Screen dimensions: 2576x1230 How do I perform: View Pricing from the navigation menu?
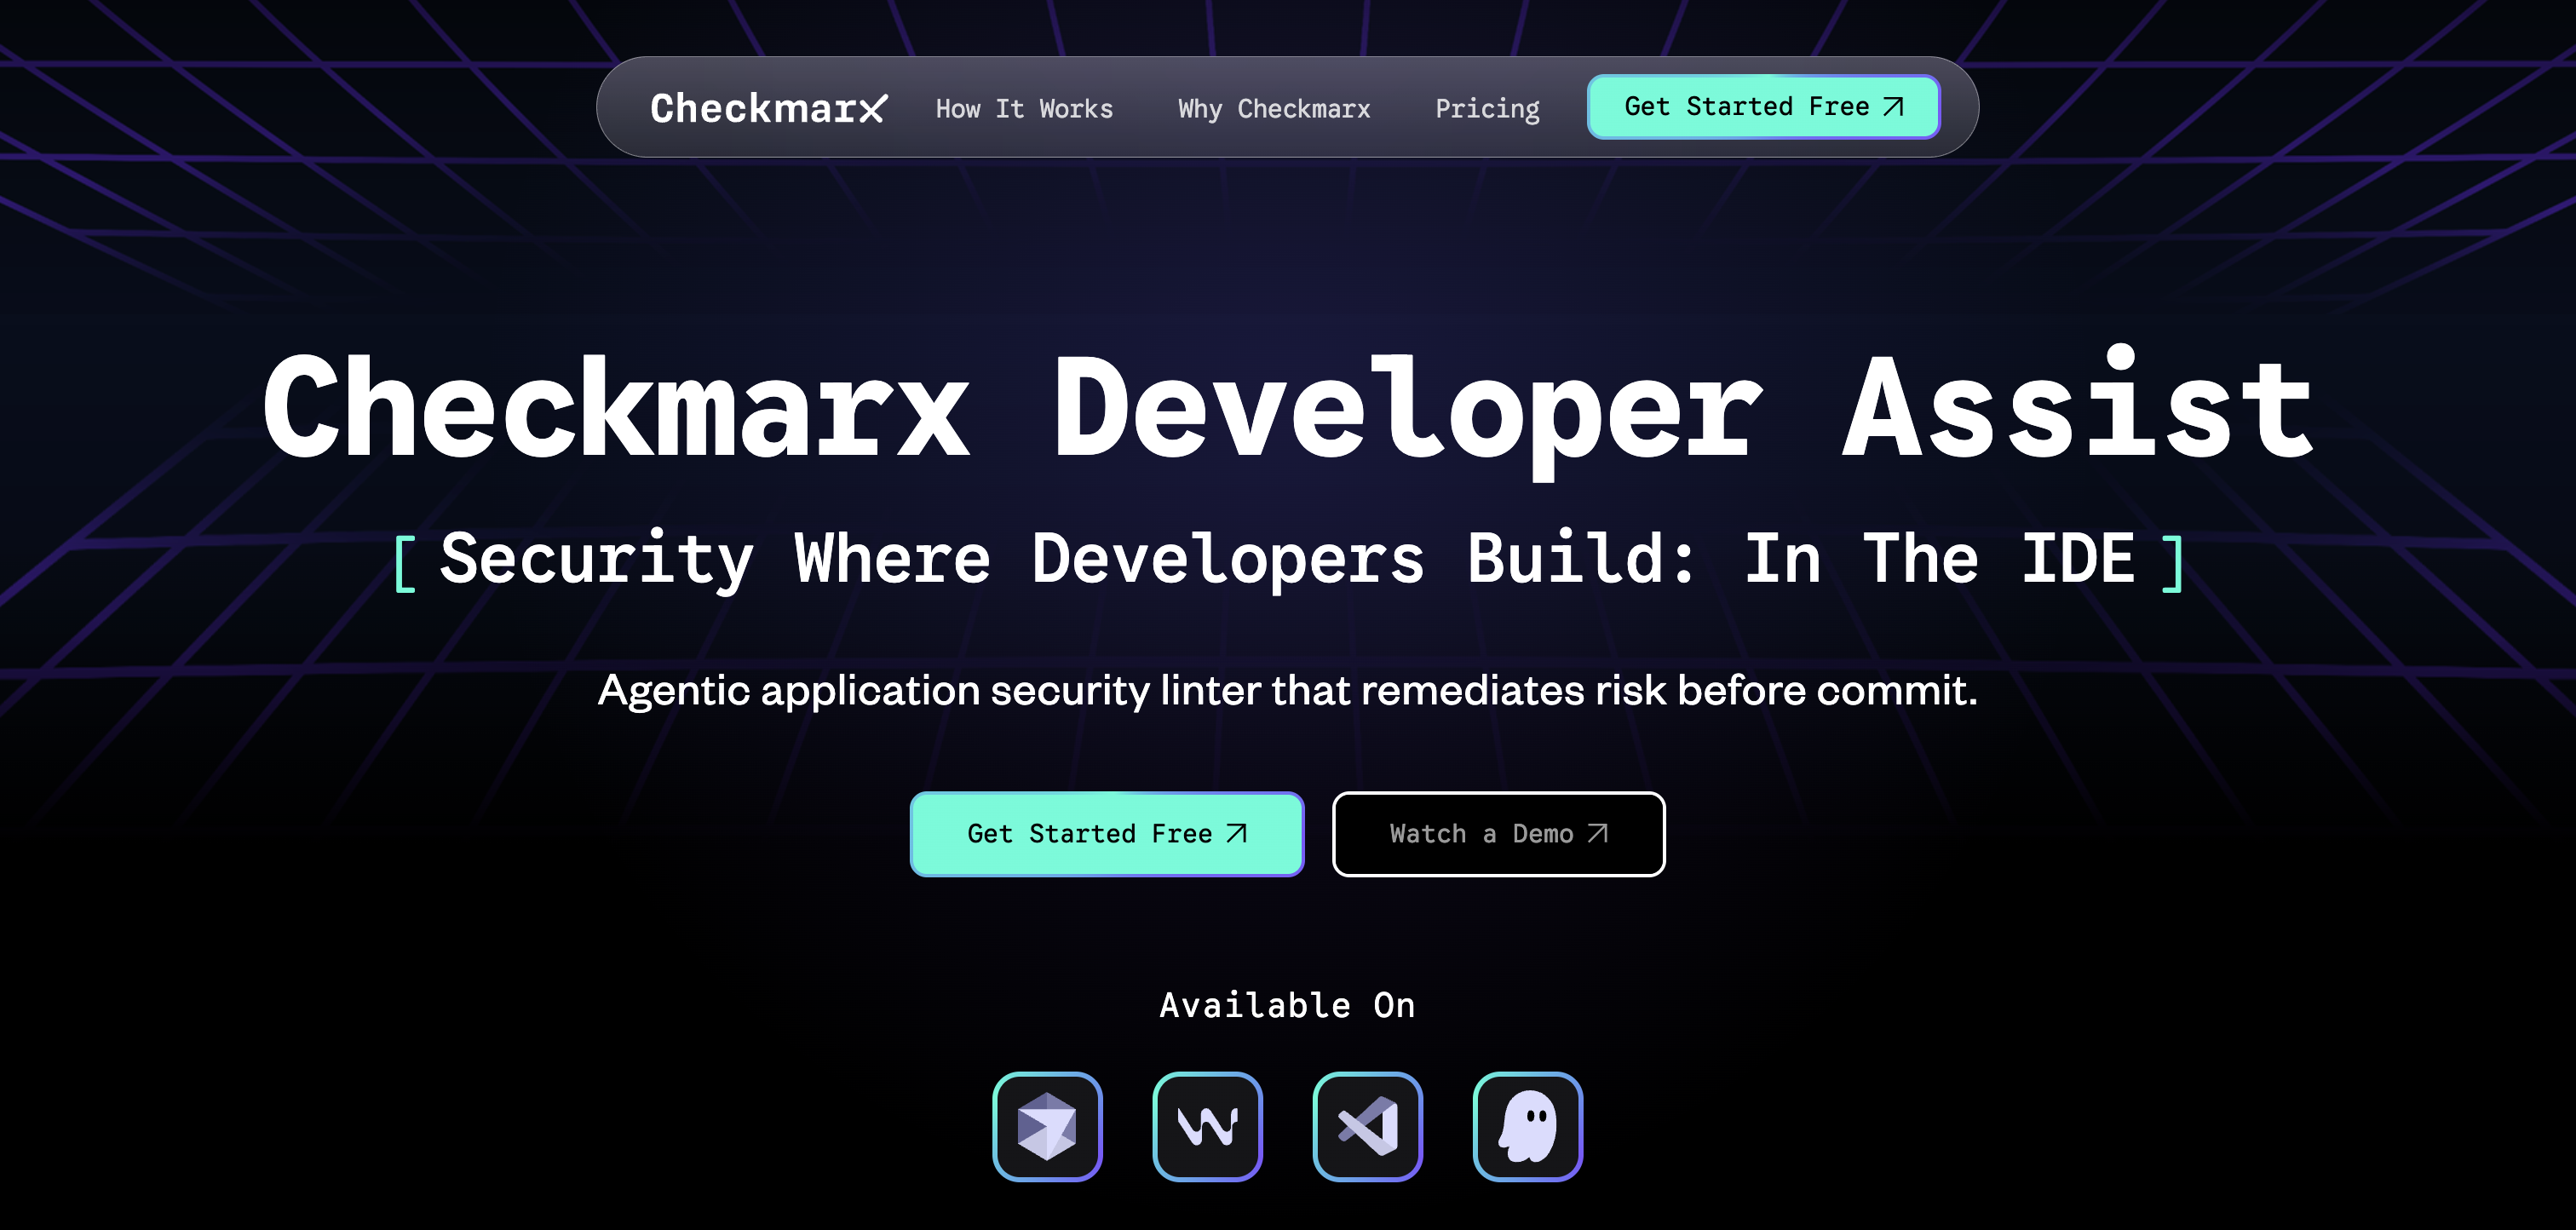pyautogui.click(x=1487, y=108)
